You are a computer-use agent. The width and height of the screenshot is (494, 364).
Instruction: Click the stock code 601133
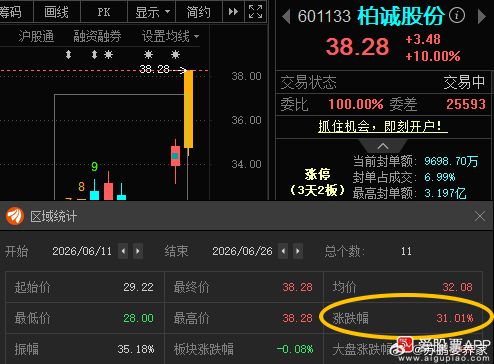click(x=324, y=16)
